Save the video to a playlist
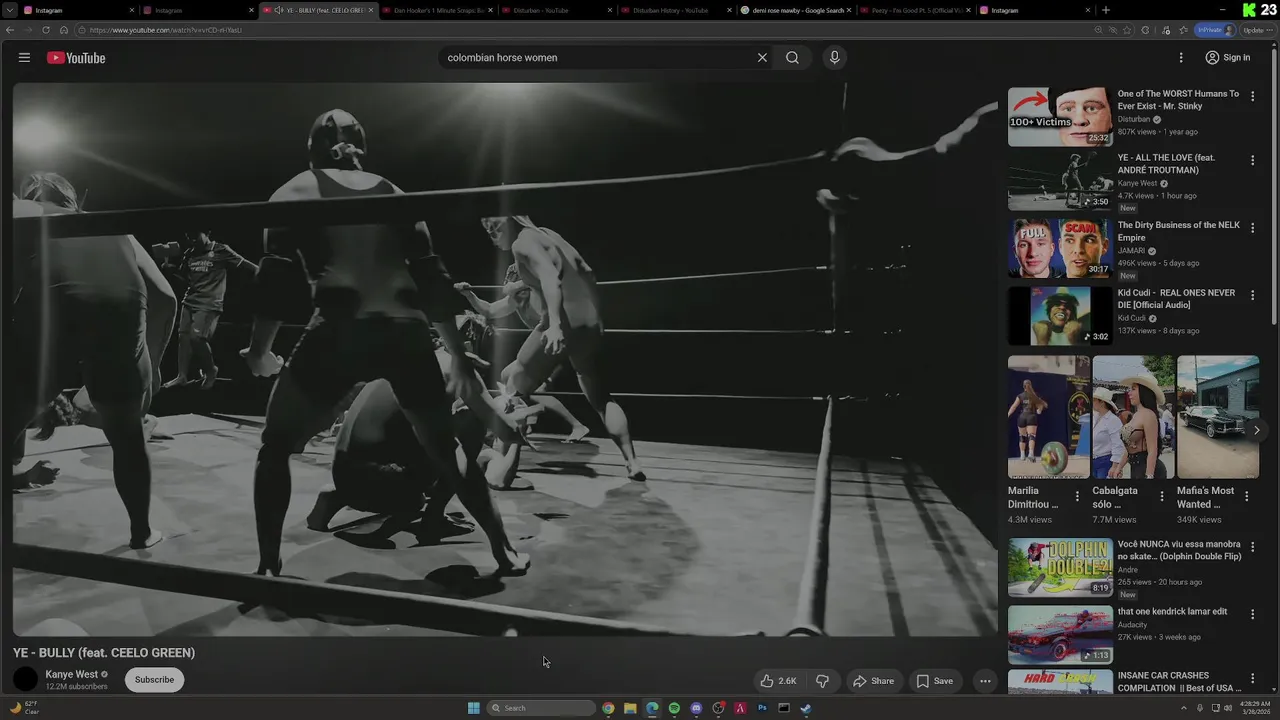 (934, 681)
